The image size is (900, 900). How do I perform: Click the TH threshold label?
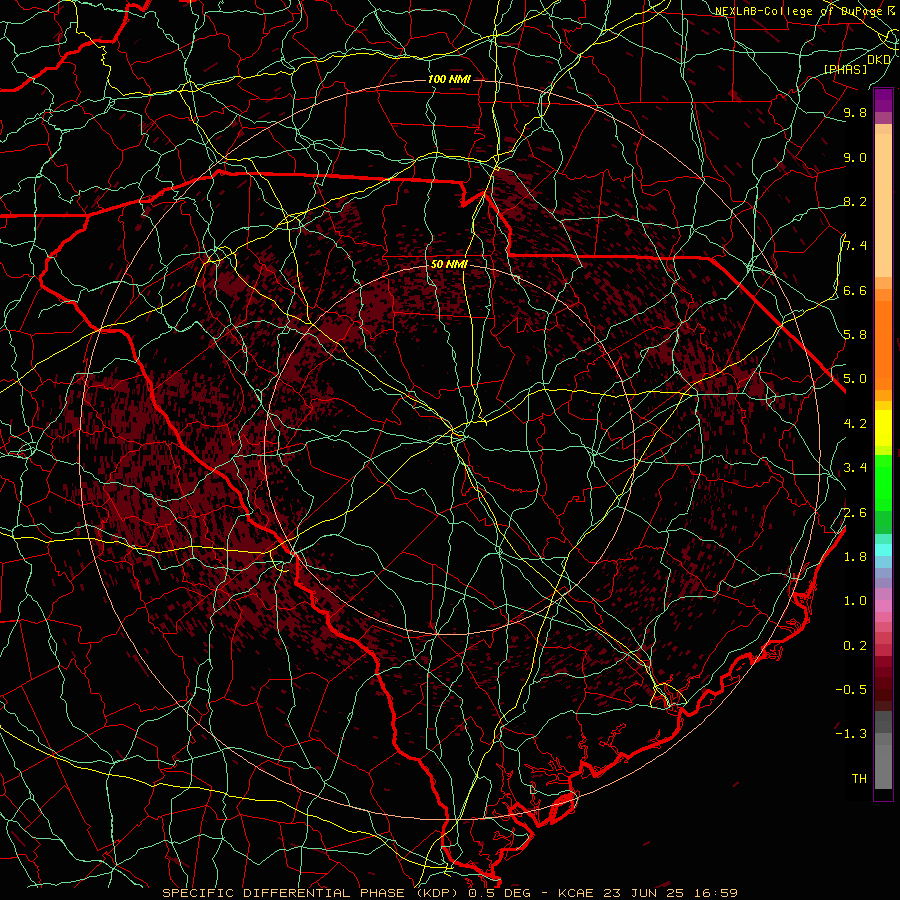859,779
